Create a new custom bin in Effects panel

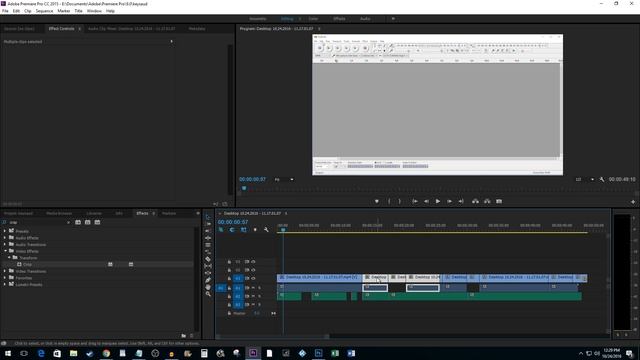(x=184, y=336)
